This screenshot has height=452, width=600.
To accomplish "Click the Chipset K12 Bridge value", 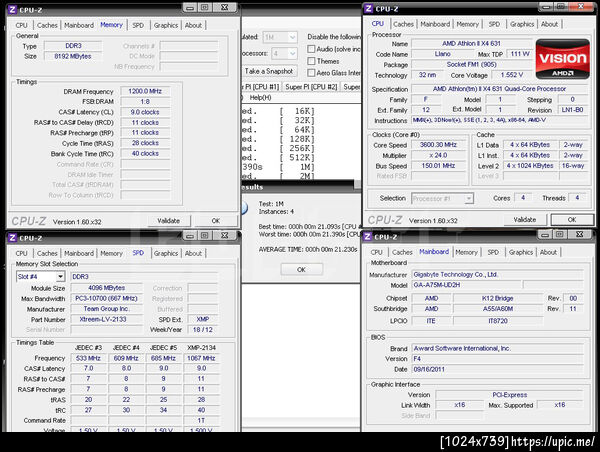I will (x=498, y=298).
